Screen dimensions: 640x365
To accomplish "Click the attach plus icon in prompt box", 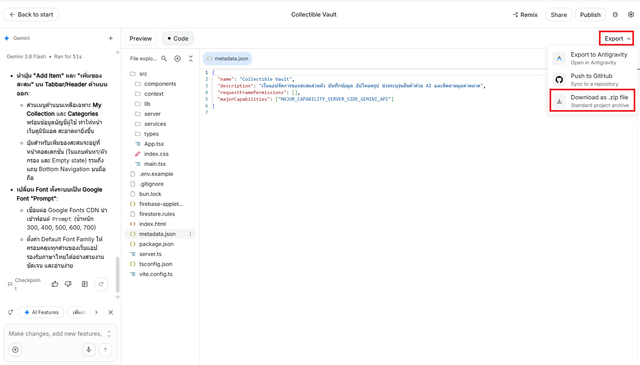I will [x=16, y=350].
